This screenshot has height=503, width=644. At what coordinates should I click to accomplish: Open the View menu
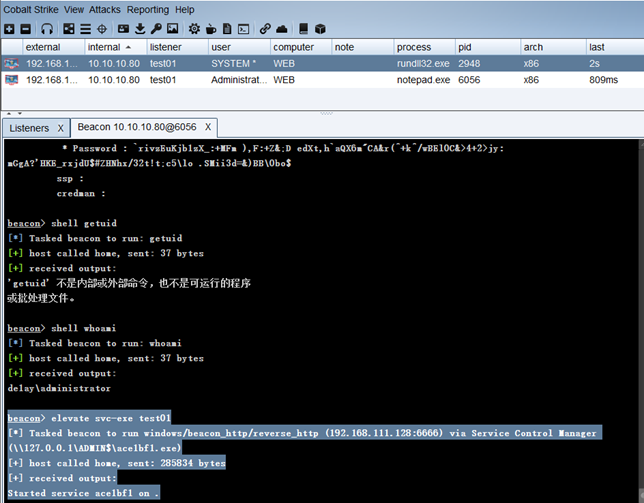[74, 9]
